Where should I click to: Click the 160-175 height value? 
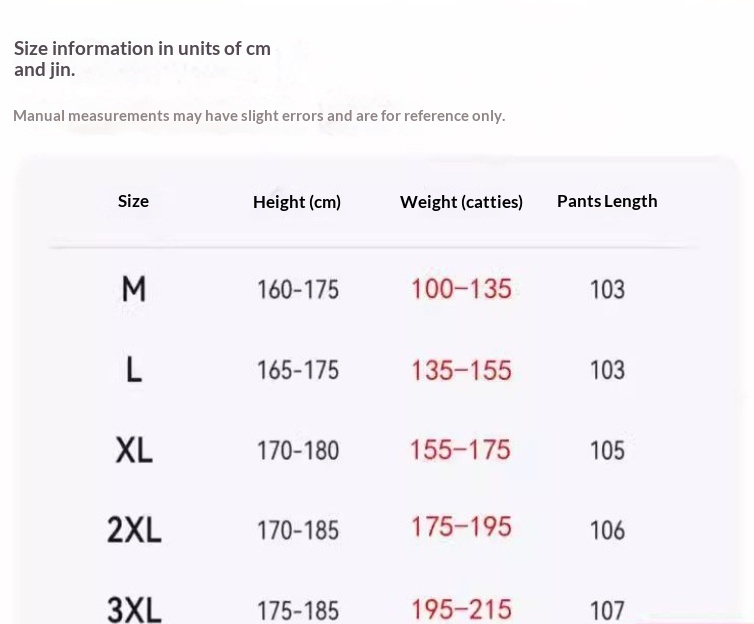click(298, 290)
